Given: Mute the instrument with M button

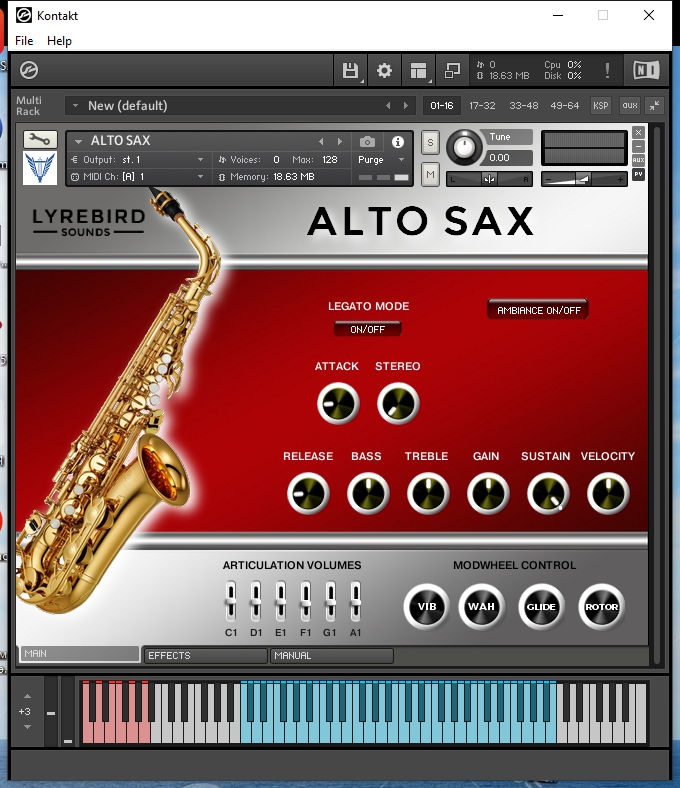Looking at the screenshot, I should coord(430,174).
